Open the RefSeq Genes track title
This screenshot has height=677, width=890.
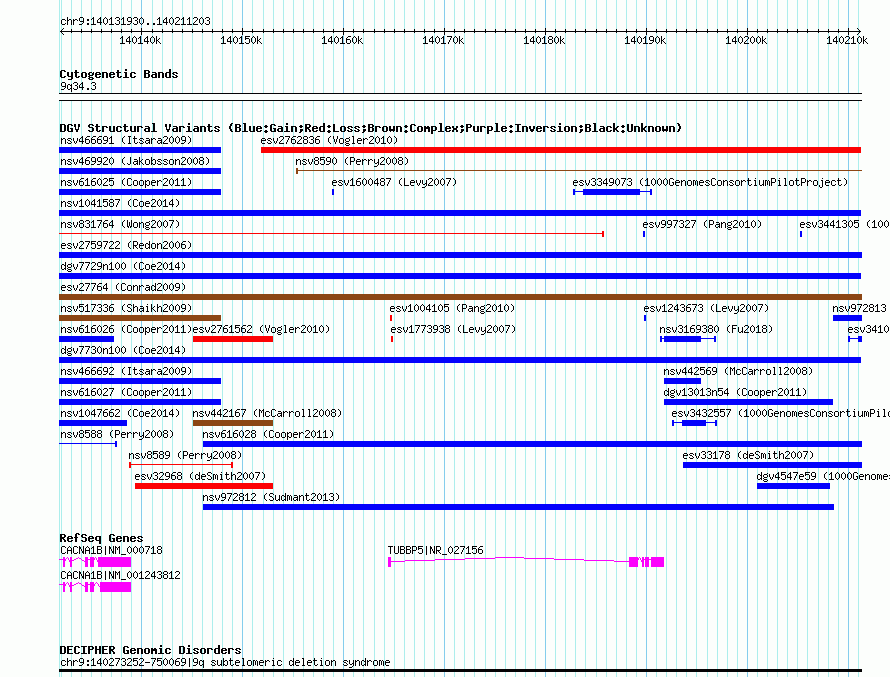[101, 538]
